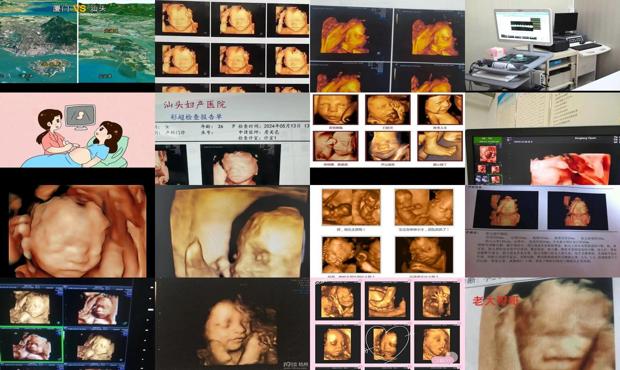Open the ultrasound thumbnail with red 老大 caption
Screen dimensions: 620x370
tap(542, 324)
